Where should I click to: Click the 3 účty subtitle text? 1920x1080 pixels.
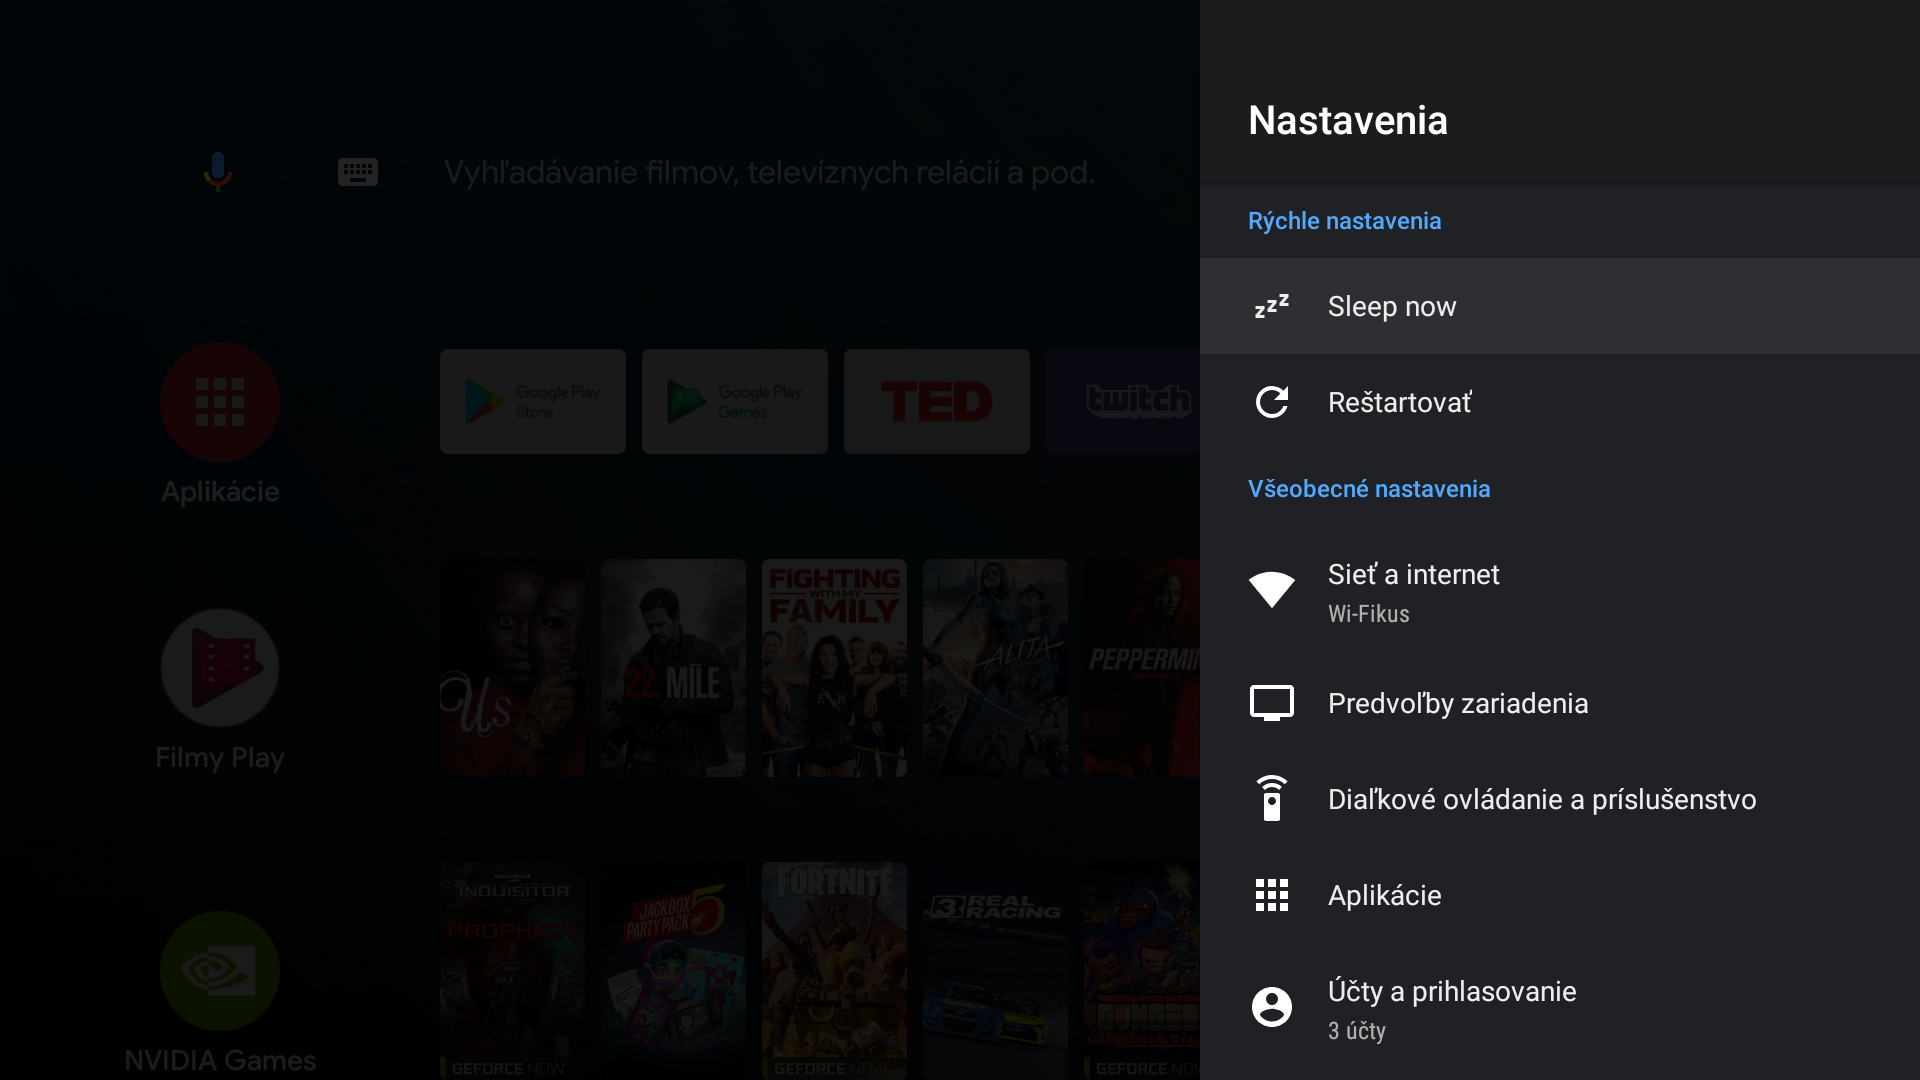click(x=1357, y=1031)
